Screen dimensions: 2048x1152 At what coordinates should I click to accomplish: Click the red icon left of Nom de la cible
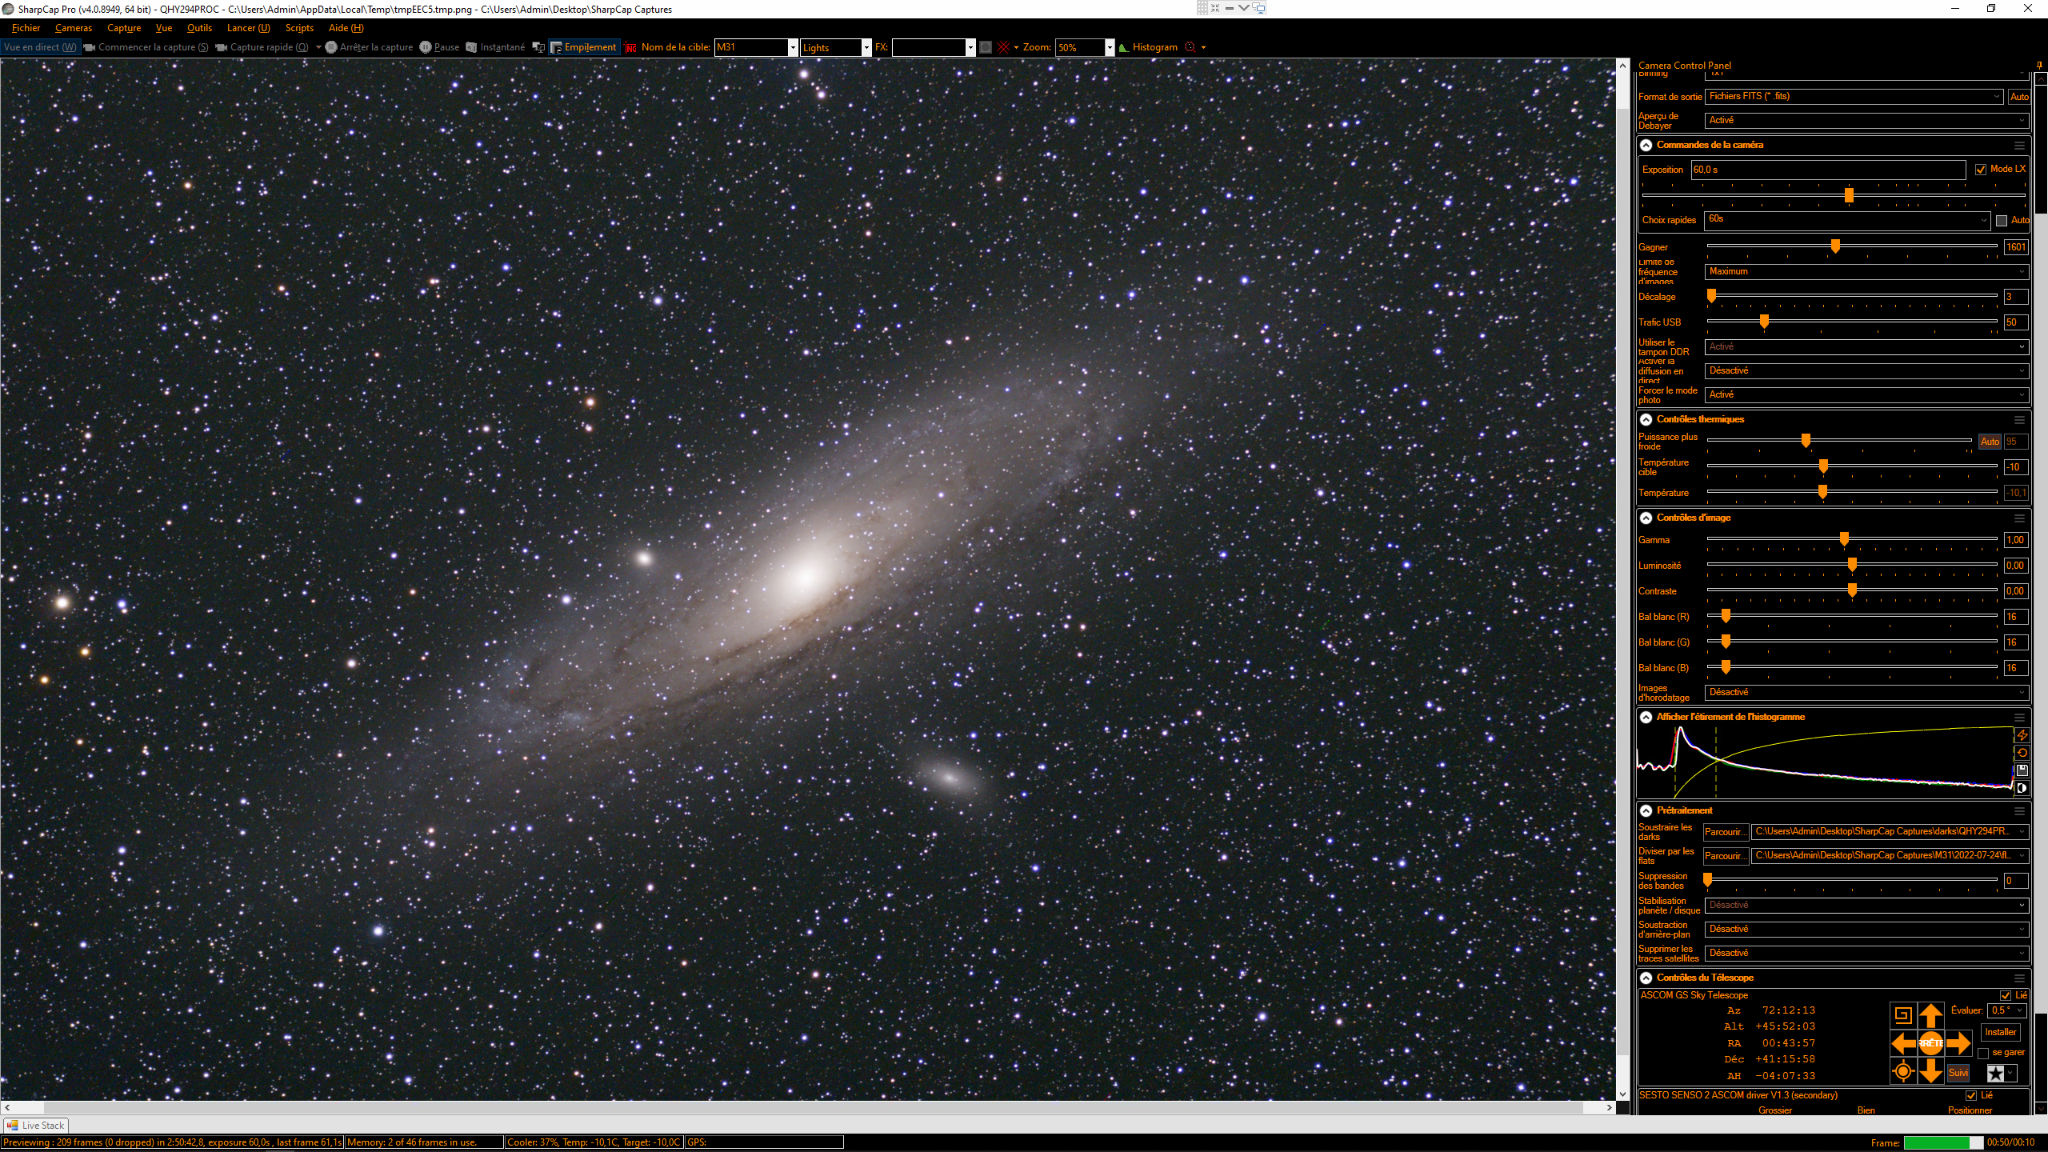(x=630, y=47)
